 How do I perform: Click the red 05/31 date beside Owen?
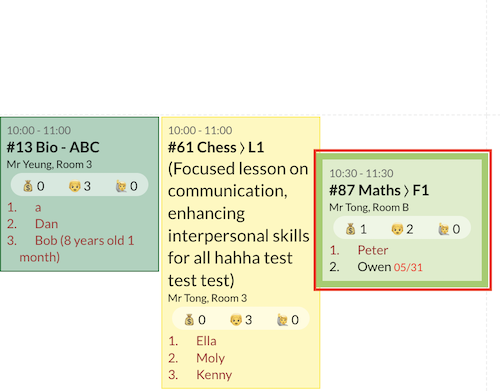(408, 267)
